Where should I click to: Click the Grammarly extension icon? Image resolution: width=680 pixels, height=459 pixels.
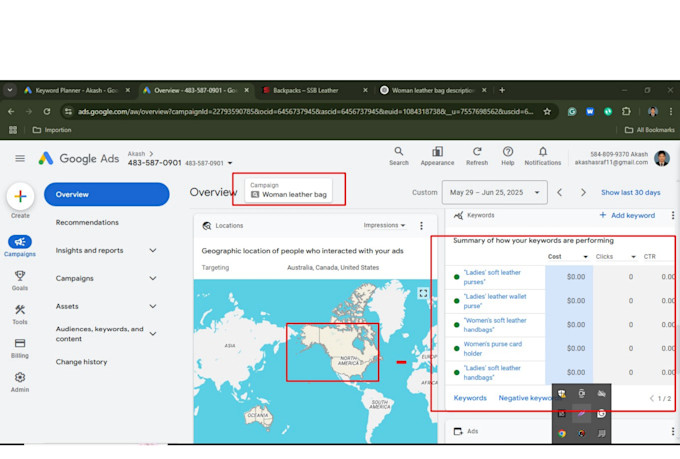pos(572,111)
